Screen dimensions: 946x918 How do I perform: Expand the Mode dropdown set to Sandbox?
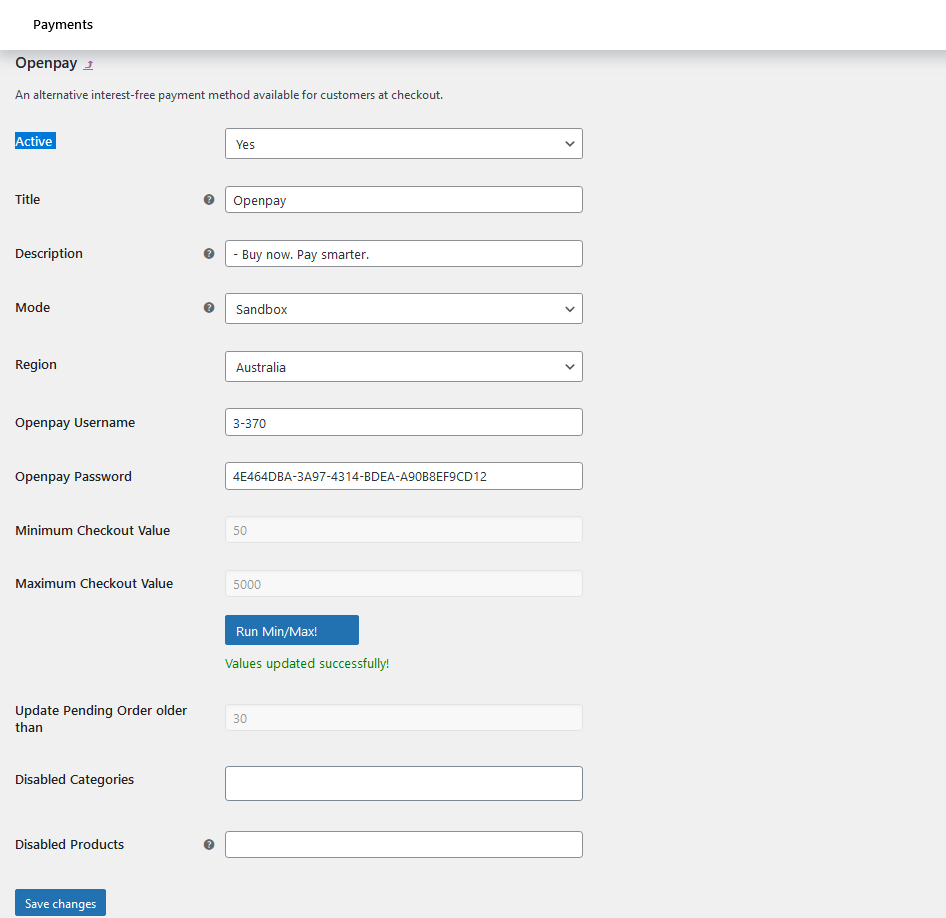[403, 309]
